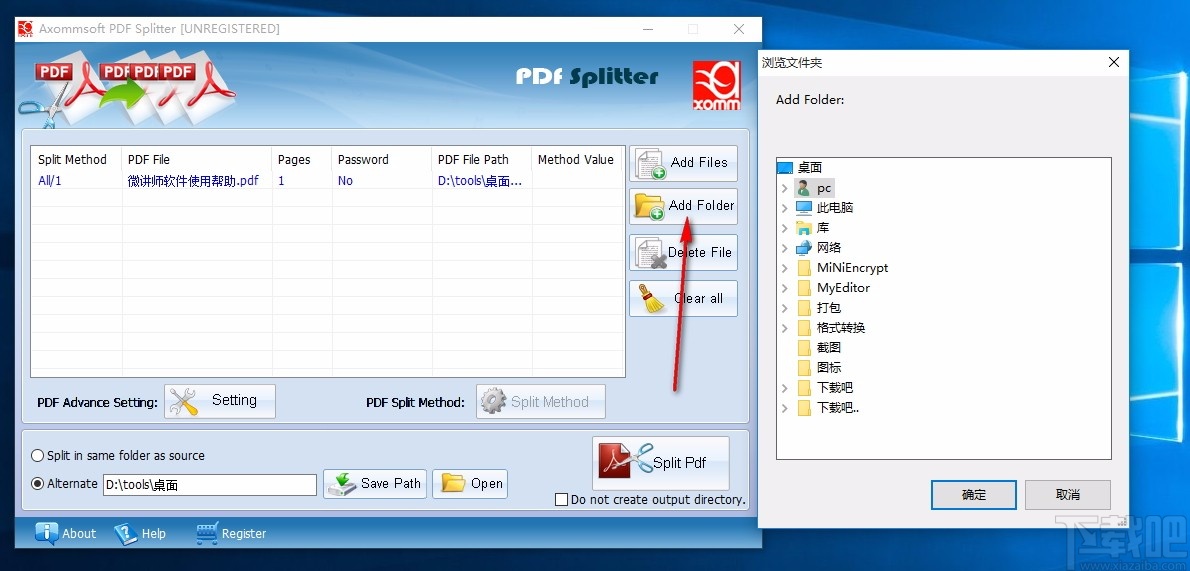Confirm folder with 确定 button
The height and width of the screenshot is (571, 1190).
[974, 495]
